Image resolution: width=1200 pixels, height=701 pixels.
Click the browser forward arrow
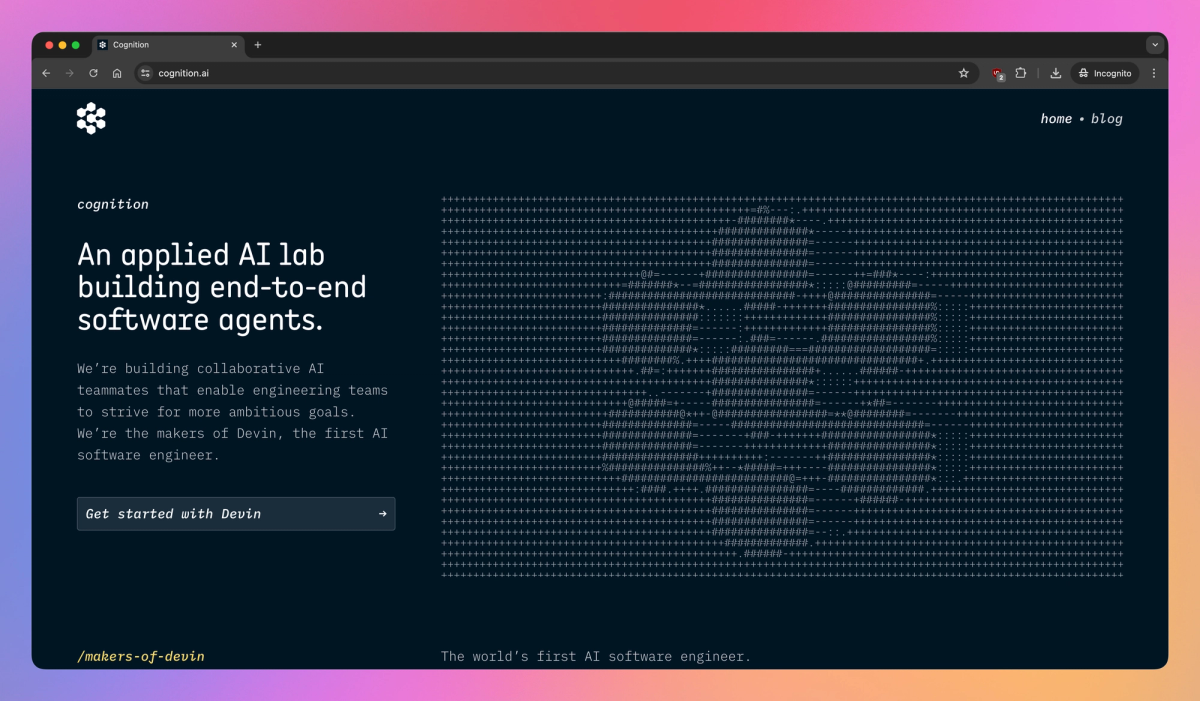tap(69, 73)
